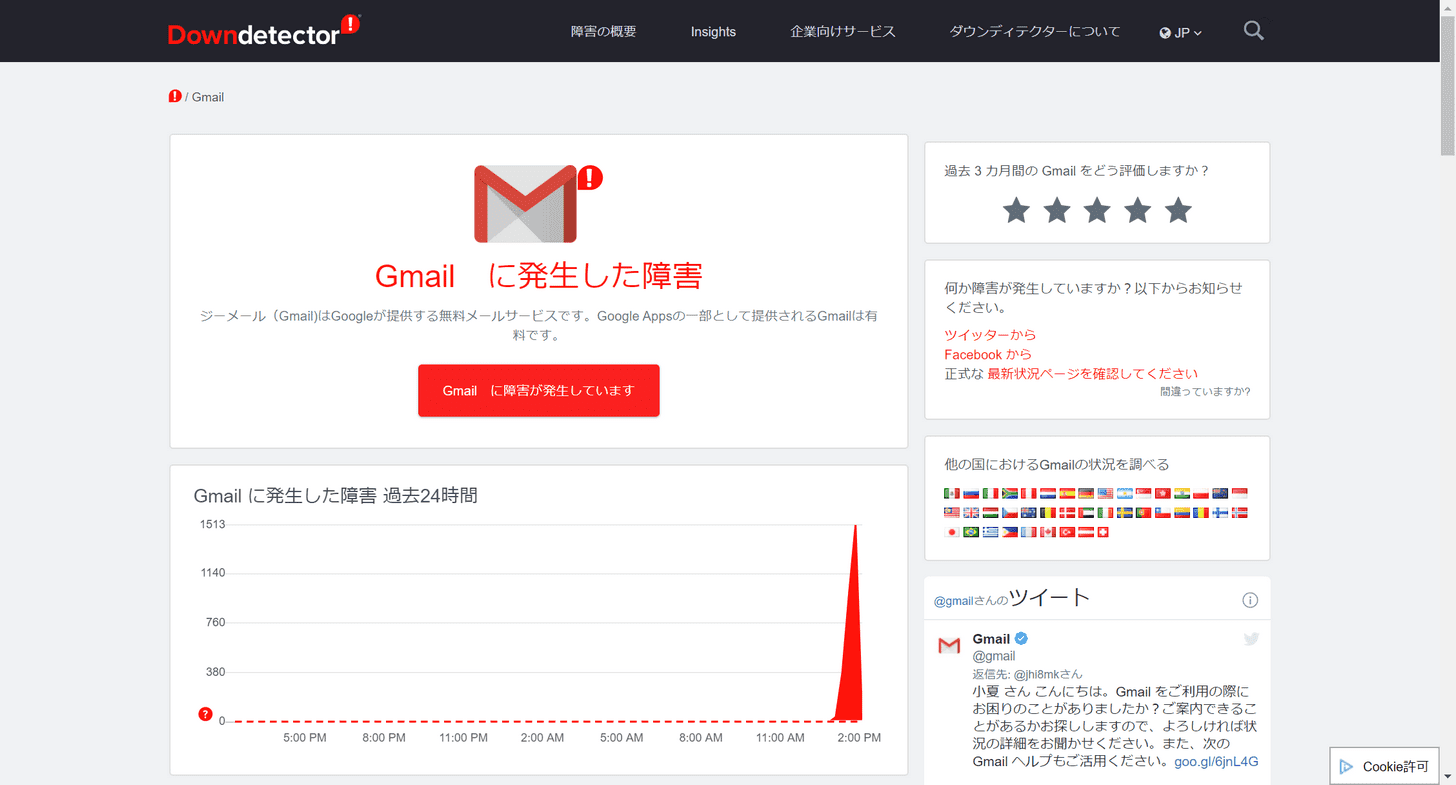This screenshot has height=785, width=1456.
Task: Rate Gmail five stars
Action: [1179, 210]
